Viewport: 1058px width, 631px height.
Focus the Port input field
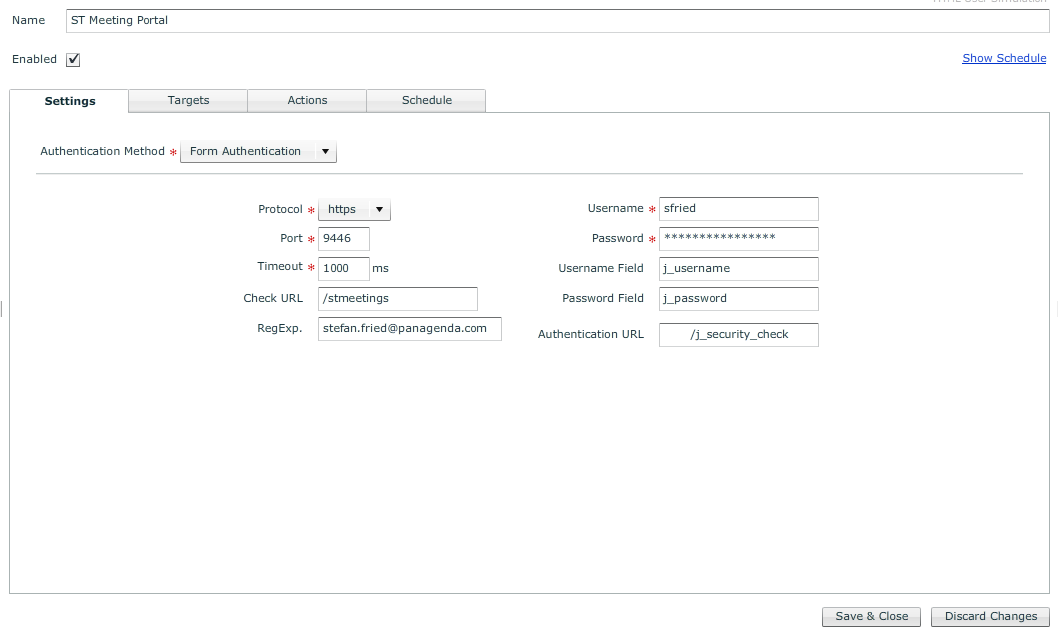(x=343, y=239)
